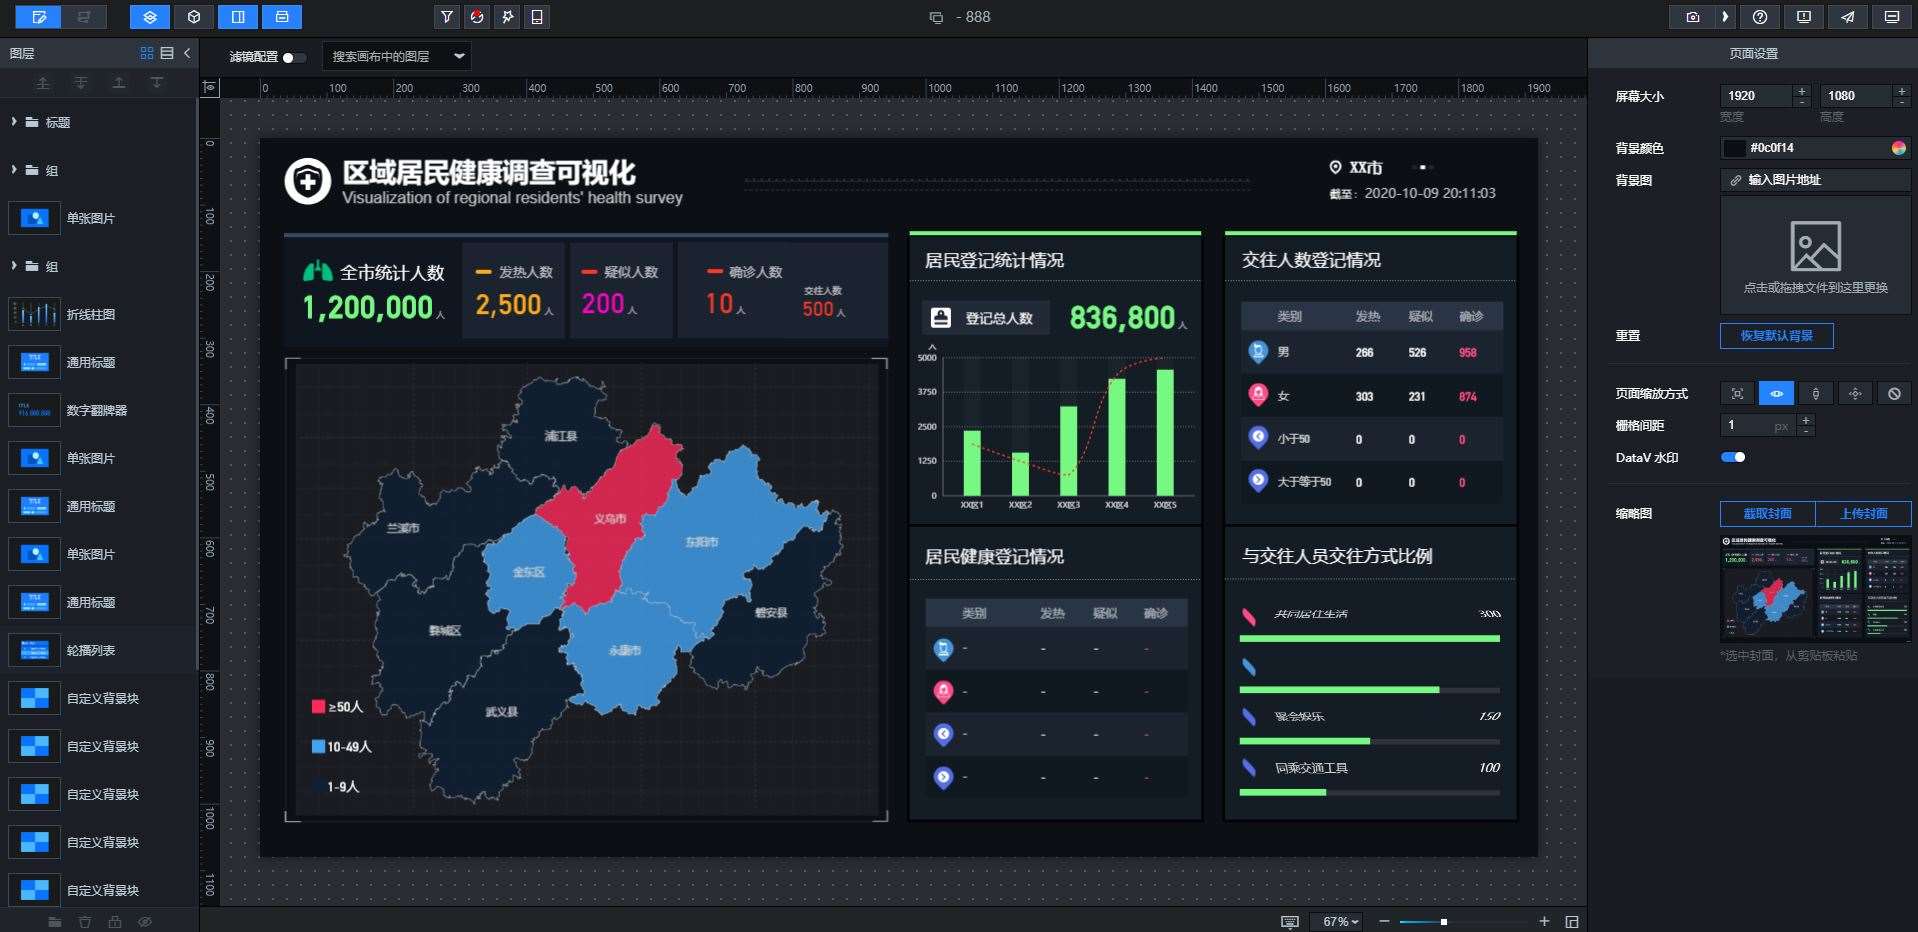The width and height of the screenshot is (1918, 932).
Task: Click the mobile preview icon
Action: [x=537, y=17]
